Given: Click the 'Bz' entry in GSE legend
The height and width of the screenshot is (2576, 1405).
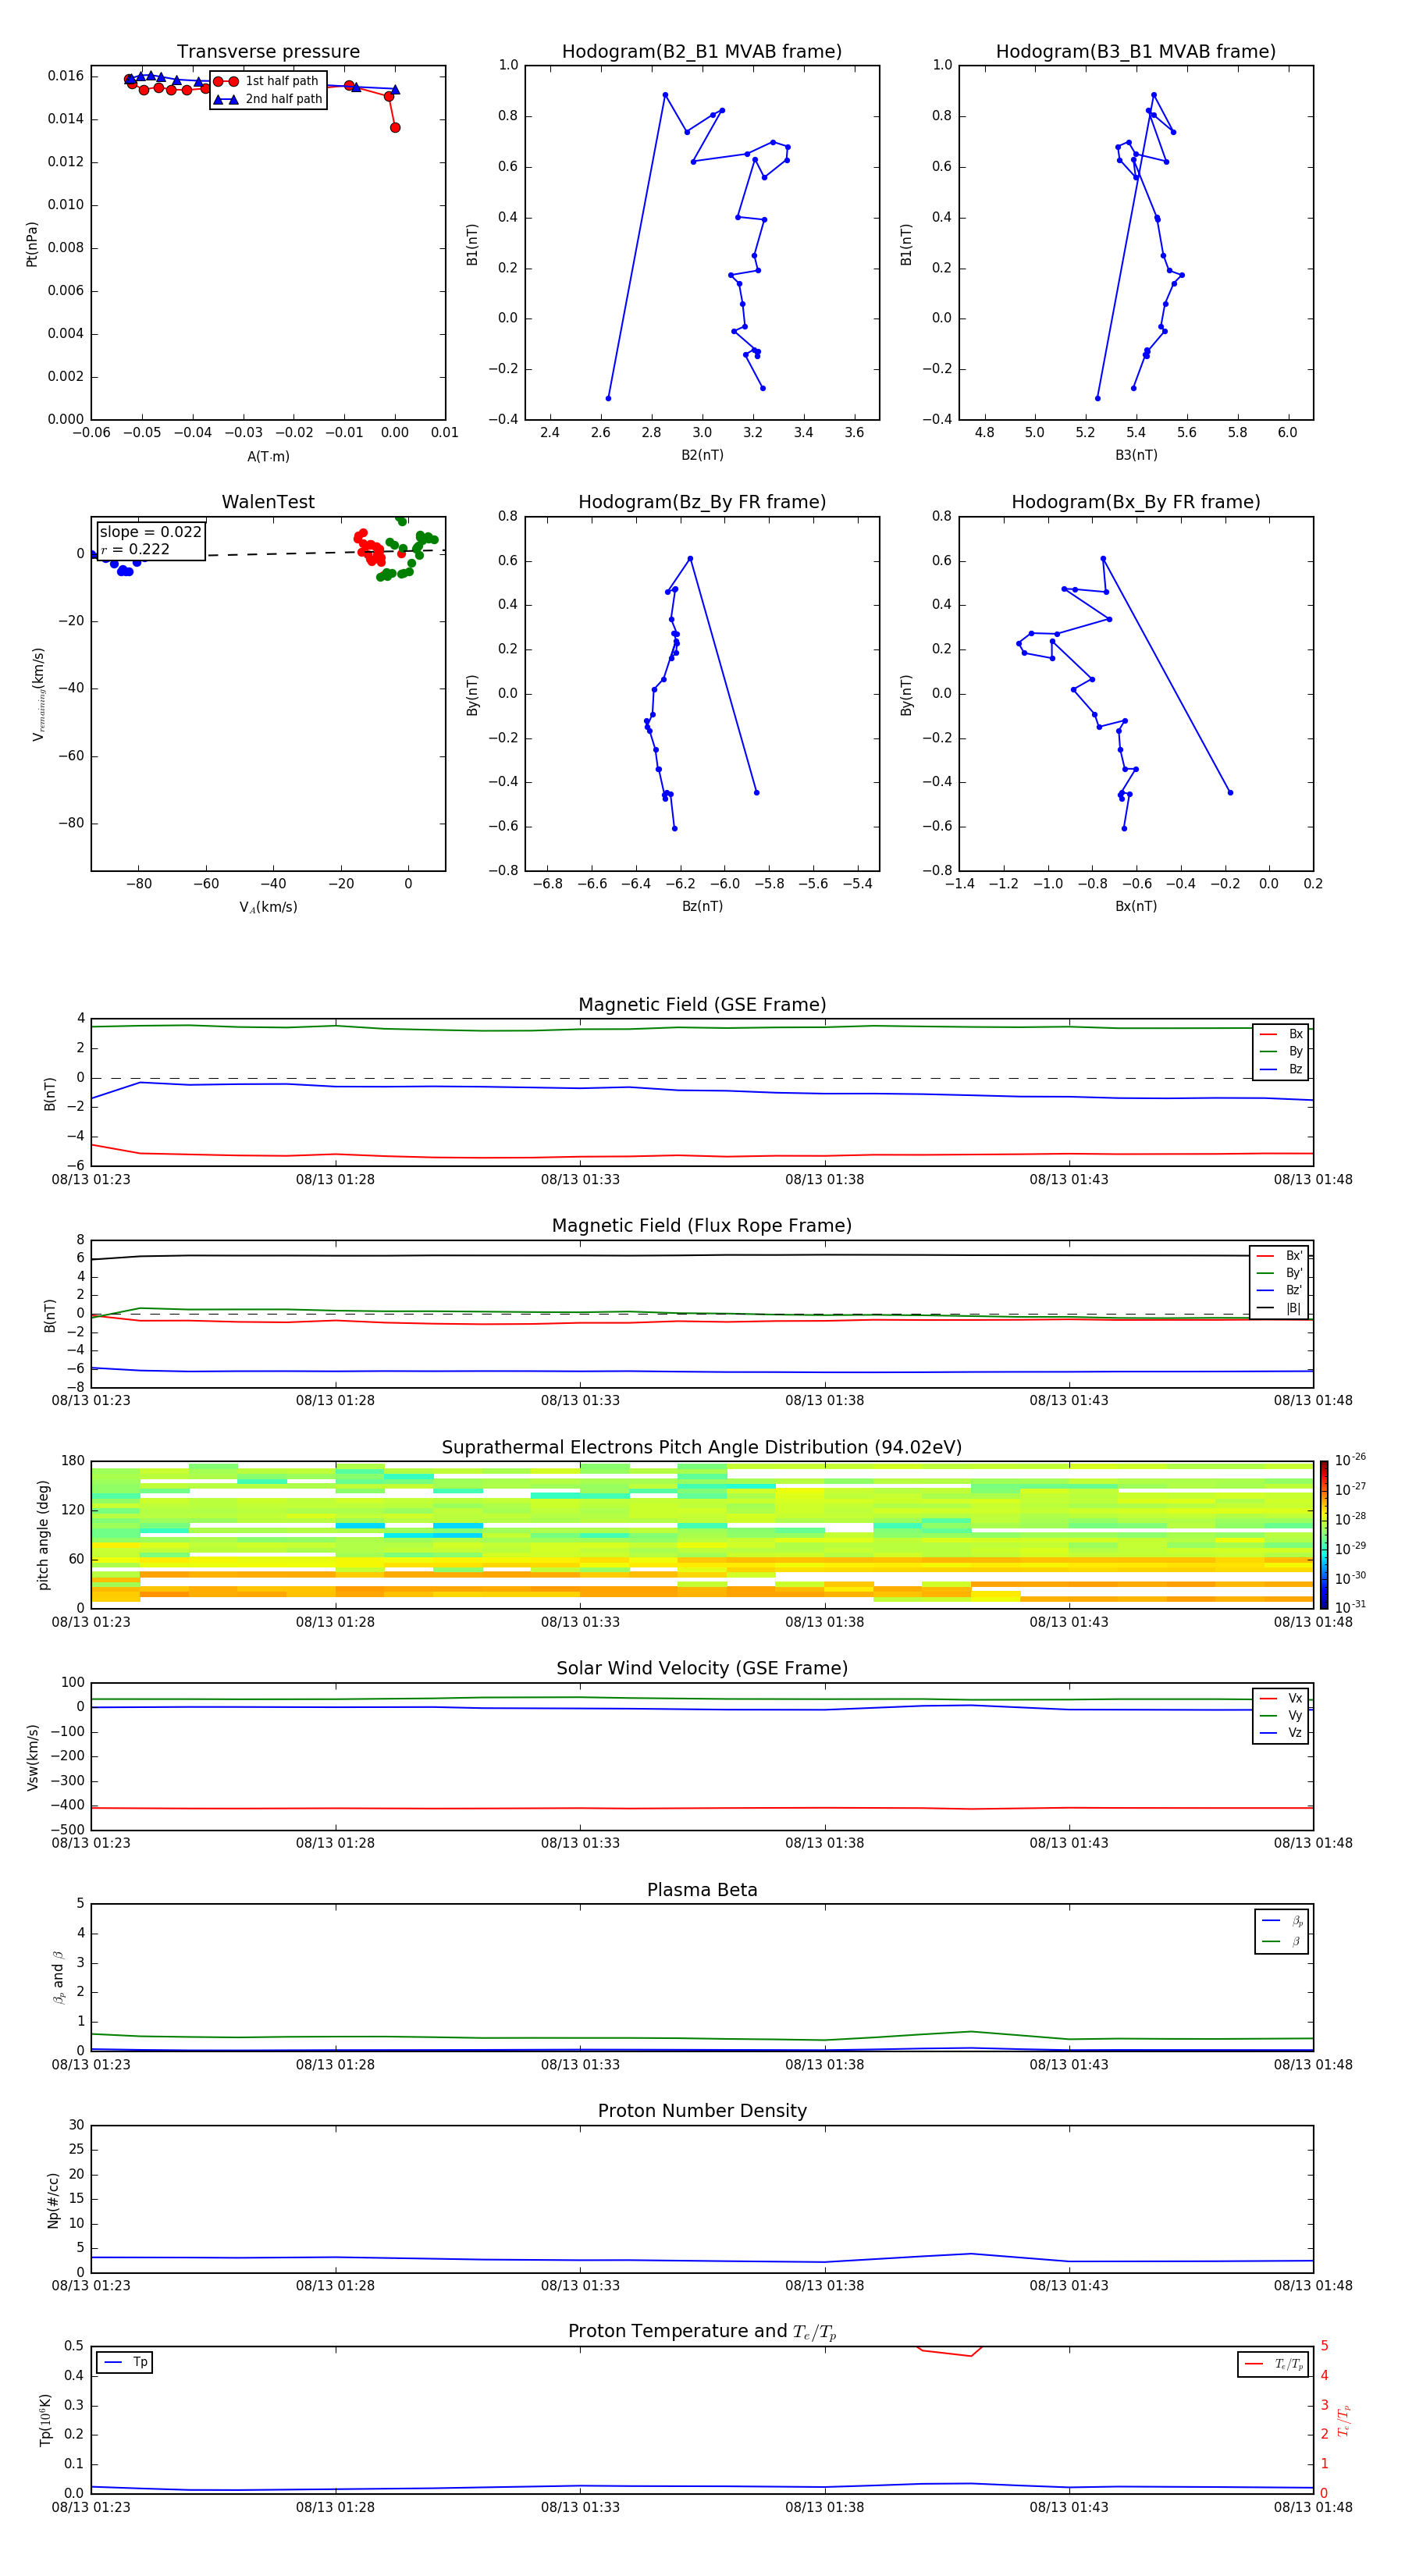Looking at the screenshot, I should coord(1281,1069).
